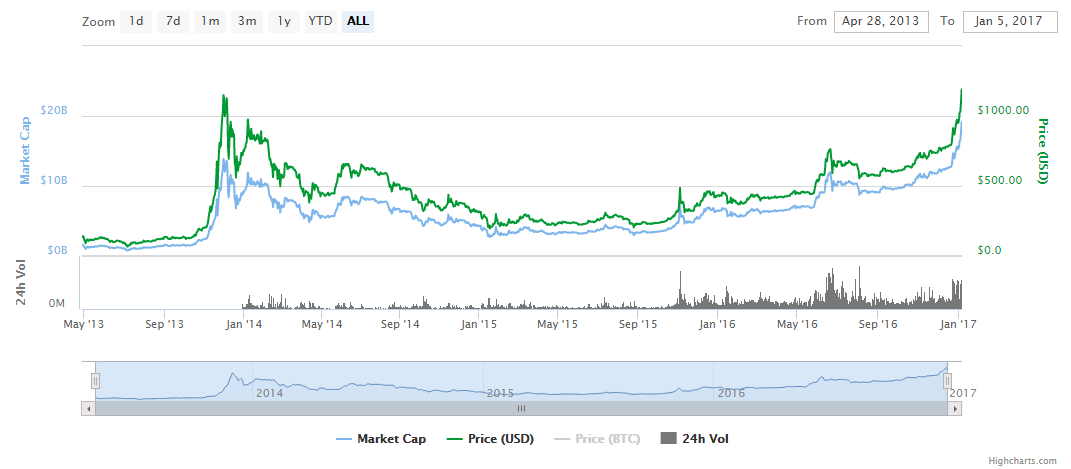
Task: Click the navigator scrollbar left arrow
Action: coord(88,408)
